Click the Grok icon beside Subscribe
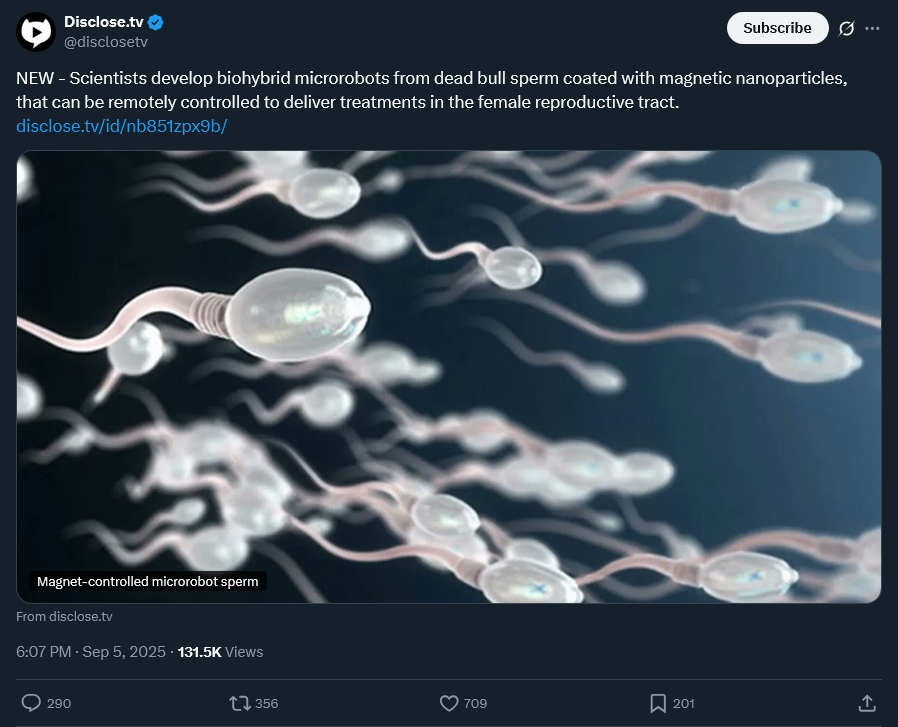The height and width of the screenshot is (727, 898). click(846, 28)
